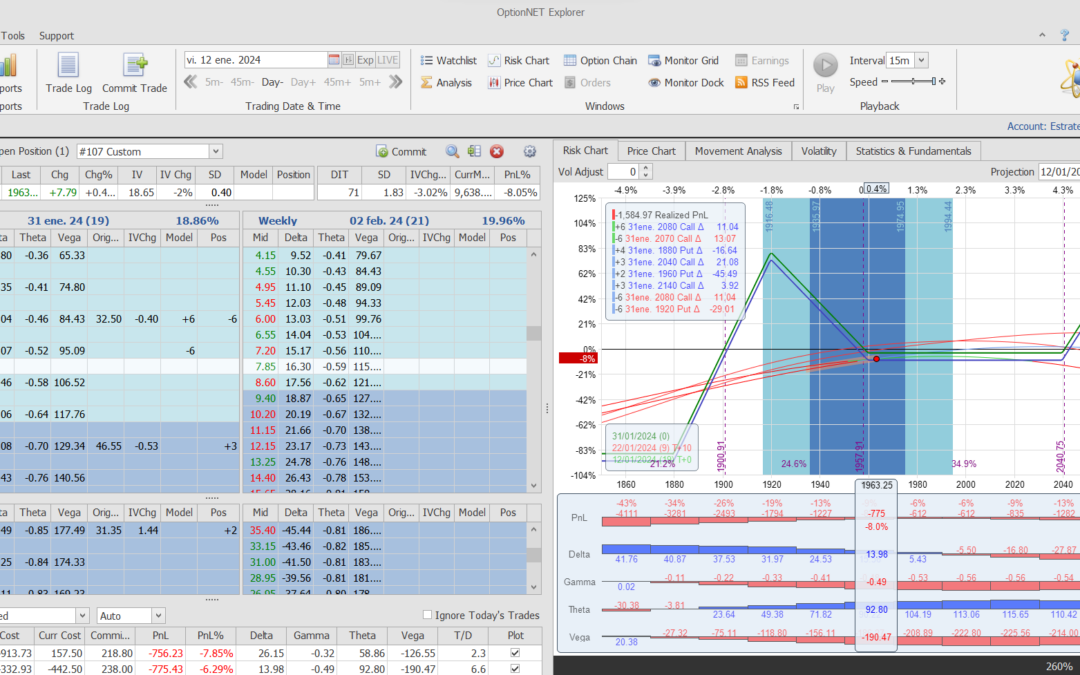The height and width of the screenshot is (675, 1080).
Task: Click the magnifier icon beside Commit
Action: click(x=453, y=152)
